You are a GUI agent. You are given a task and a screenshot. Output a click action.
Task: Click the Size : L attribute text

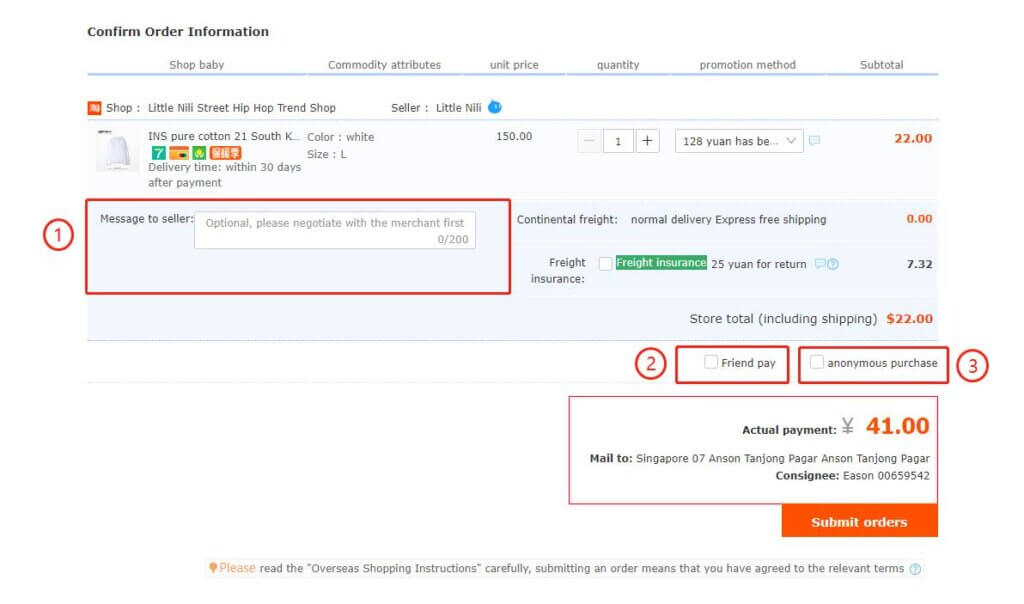click(x=327, y=154)
